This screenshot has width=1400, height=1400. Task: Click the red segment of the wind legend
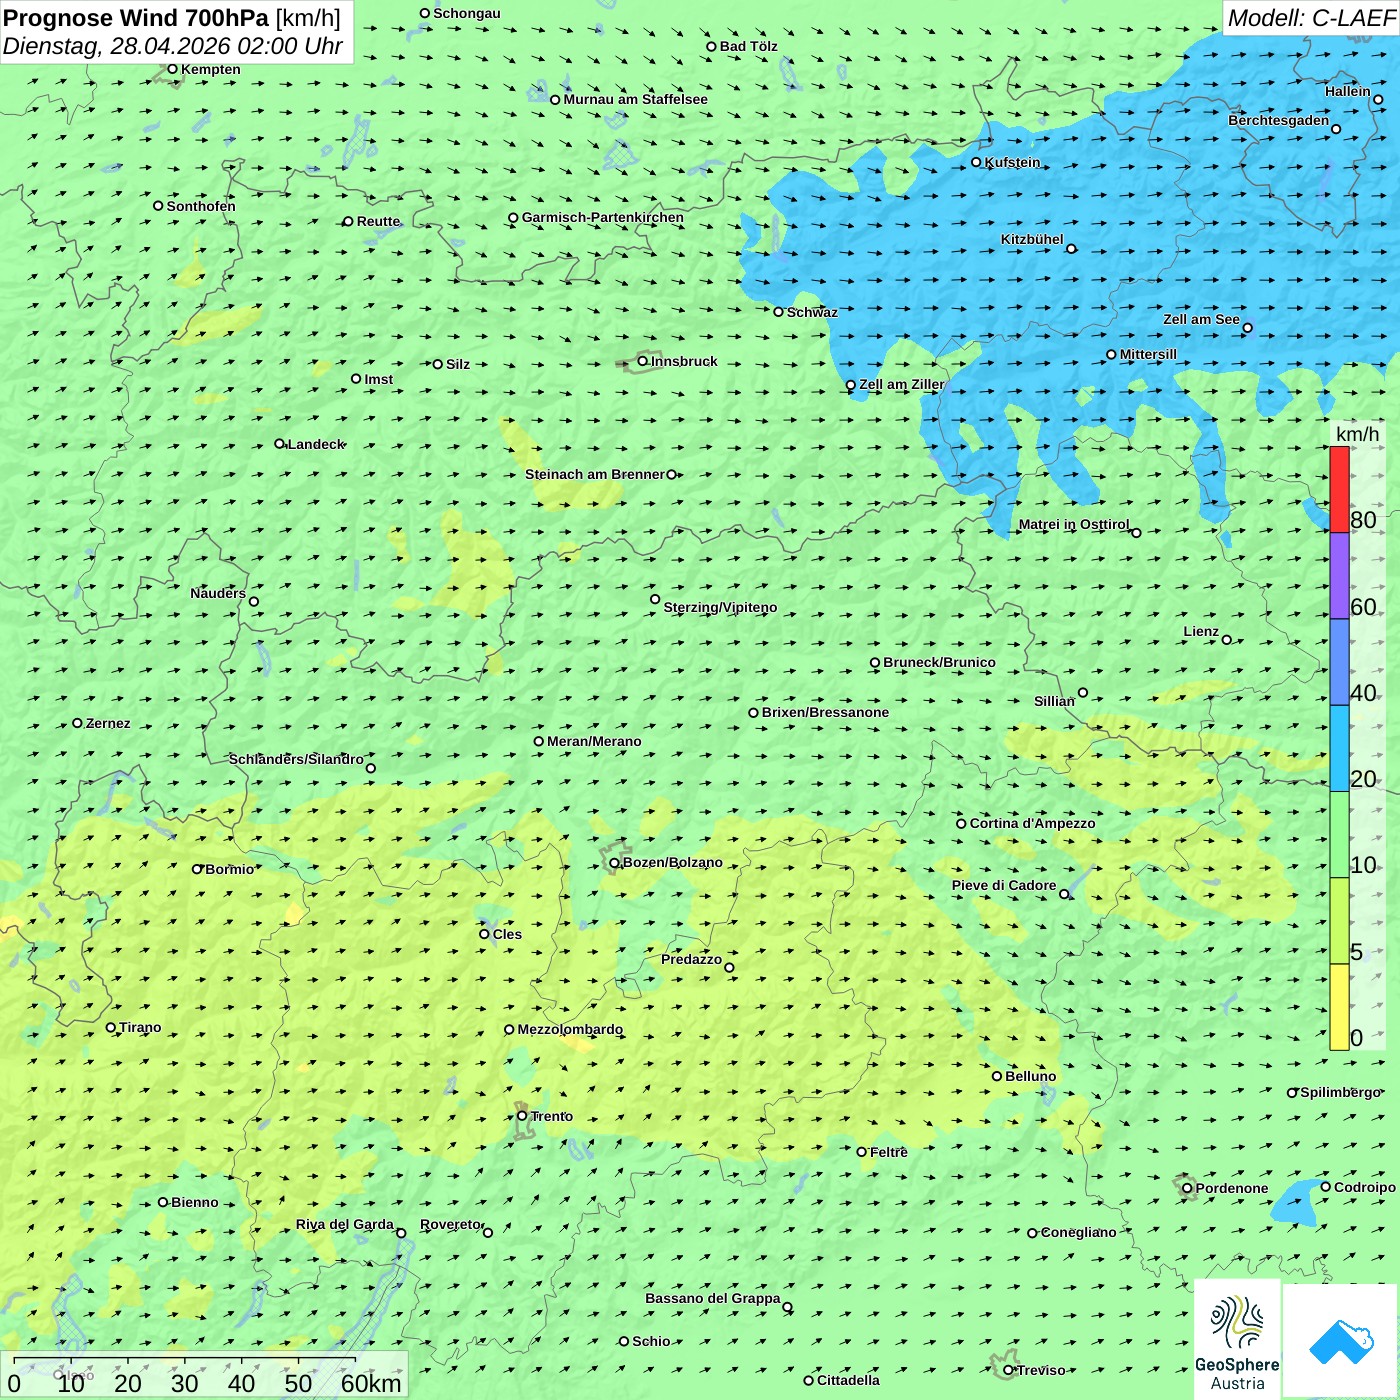pos(1339,489)
